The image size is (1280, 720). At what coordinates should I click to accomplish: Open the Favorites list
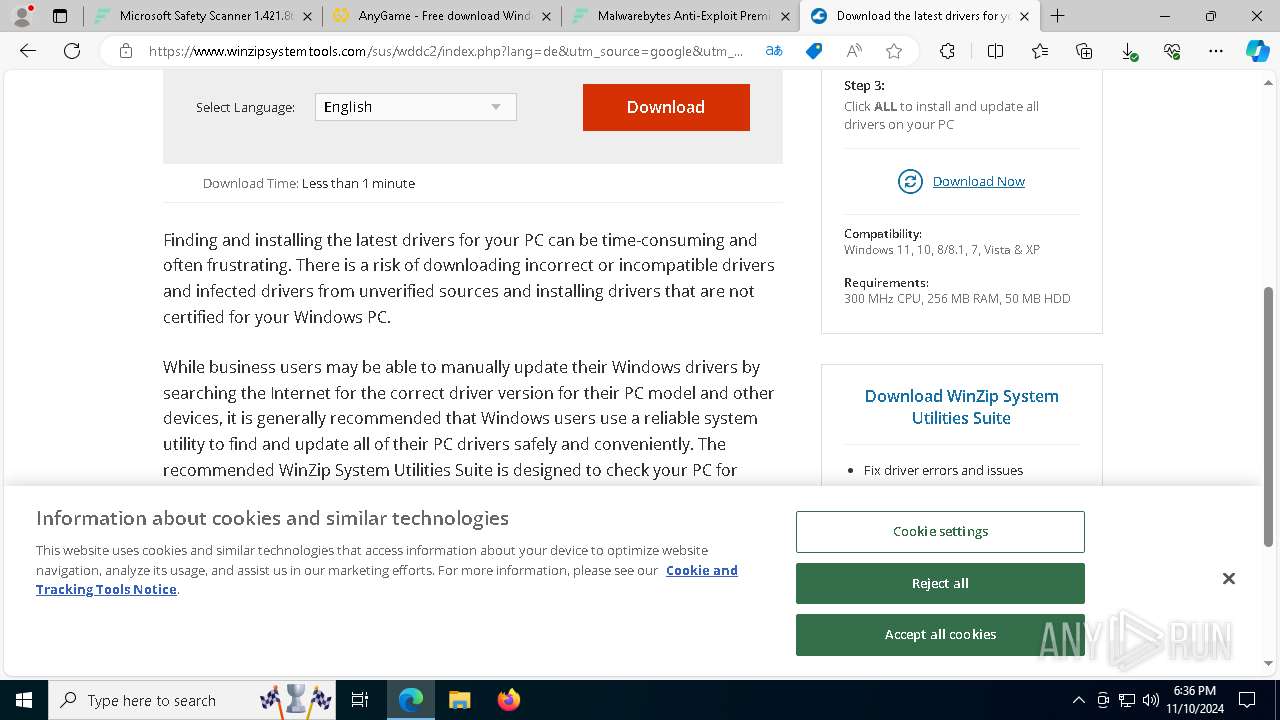coord(1040,51)
